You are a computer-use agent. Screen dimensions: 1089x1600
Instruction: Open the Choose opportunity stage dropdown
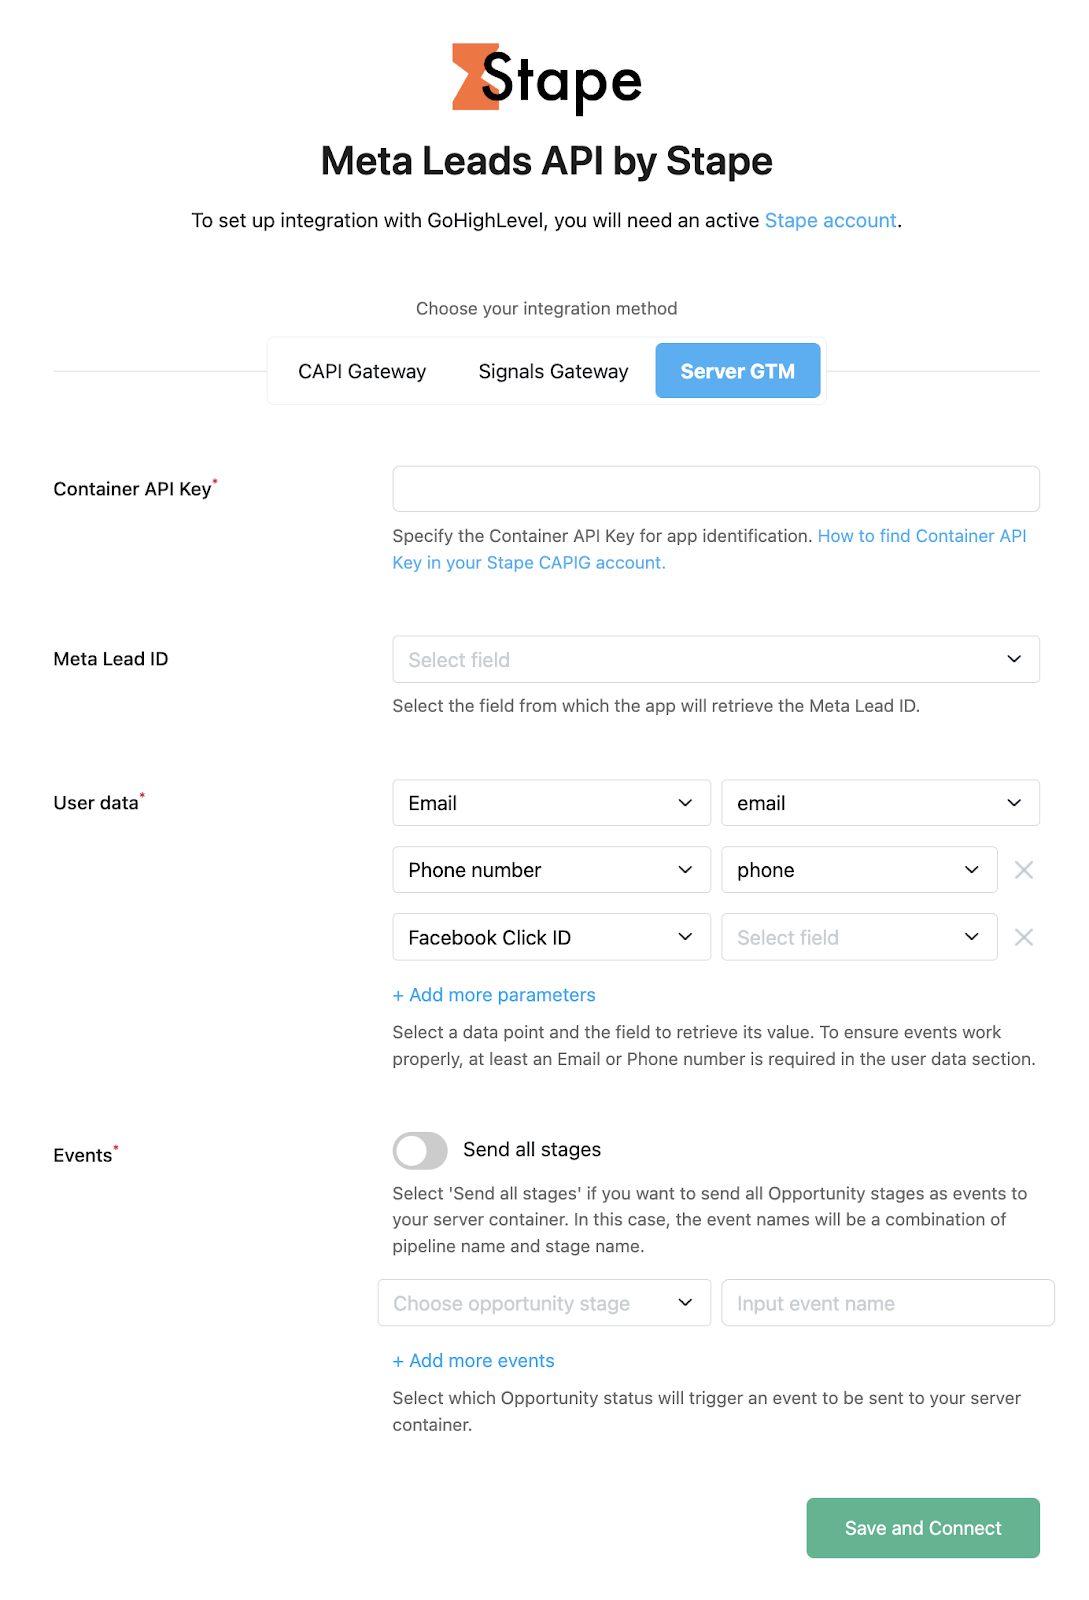click(544, 1303)
